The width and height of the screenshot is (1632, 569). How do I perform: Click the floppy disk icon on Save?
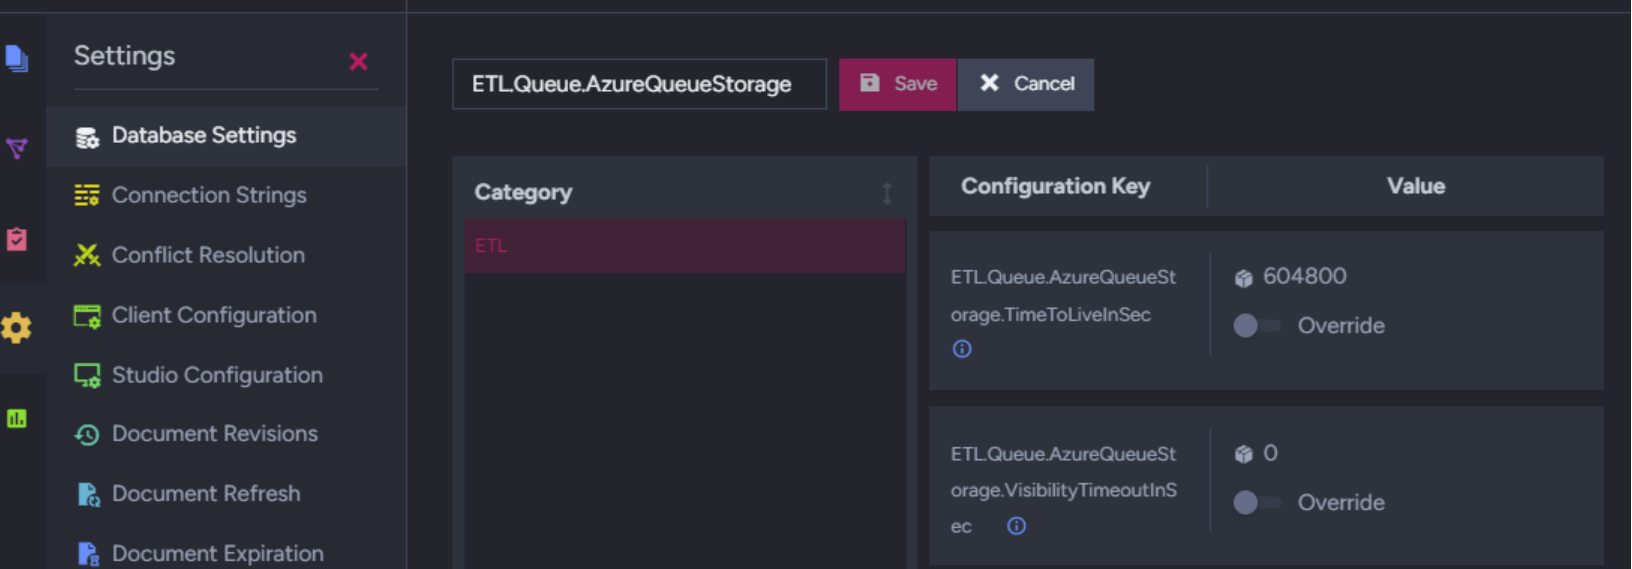point(870,83)
